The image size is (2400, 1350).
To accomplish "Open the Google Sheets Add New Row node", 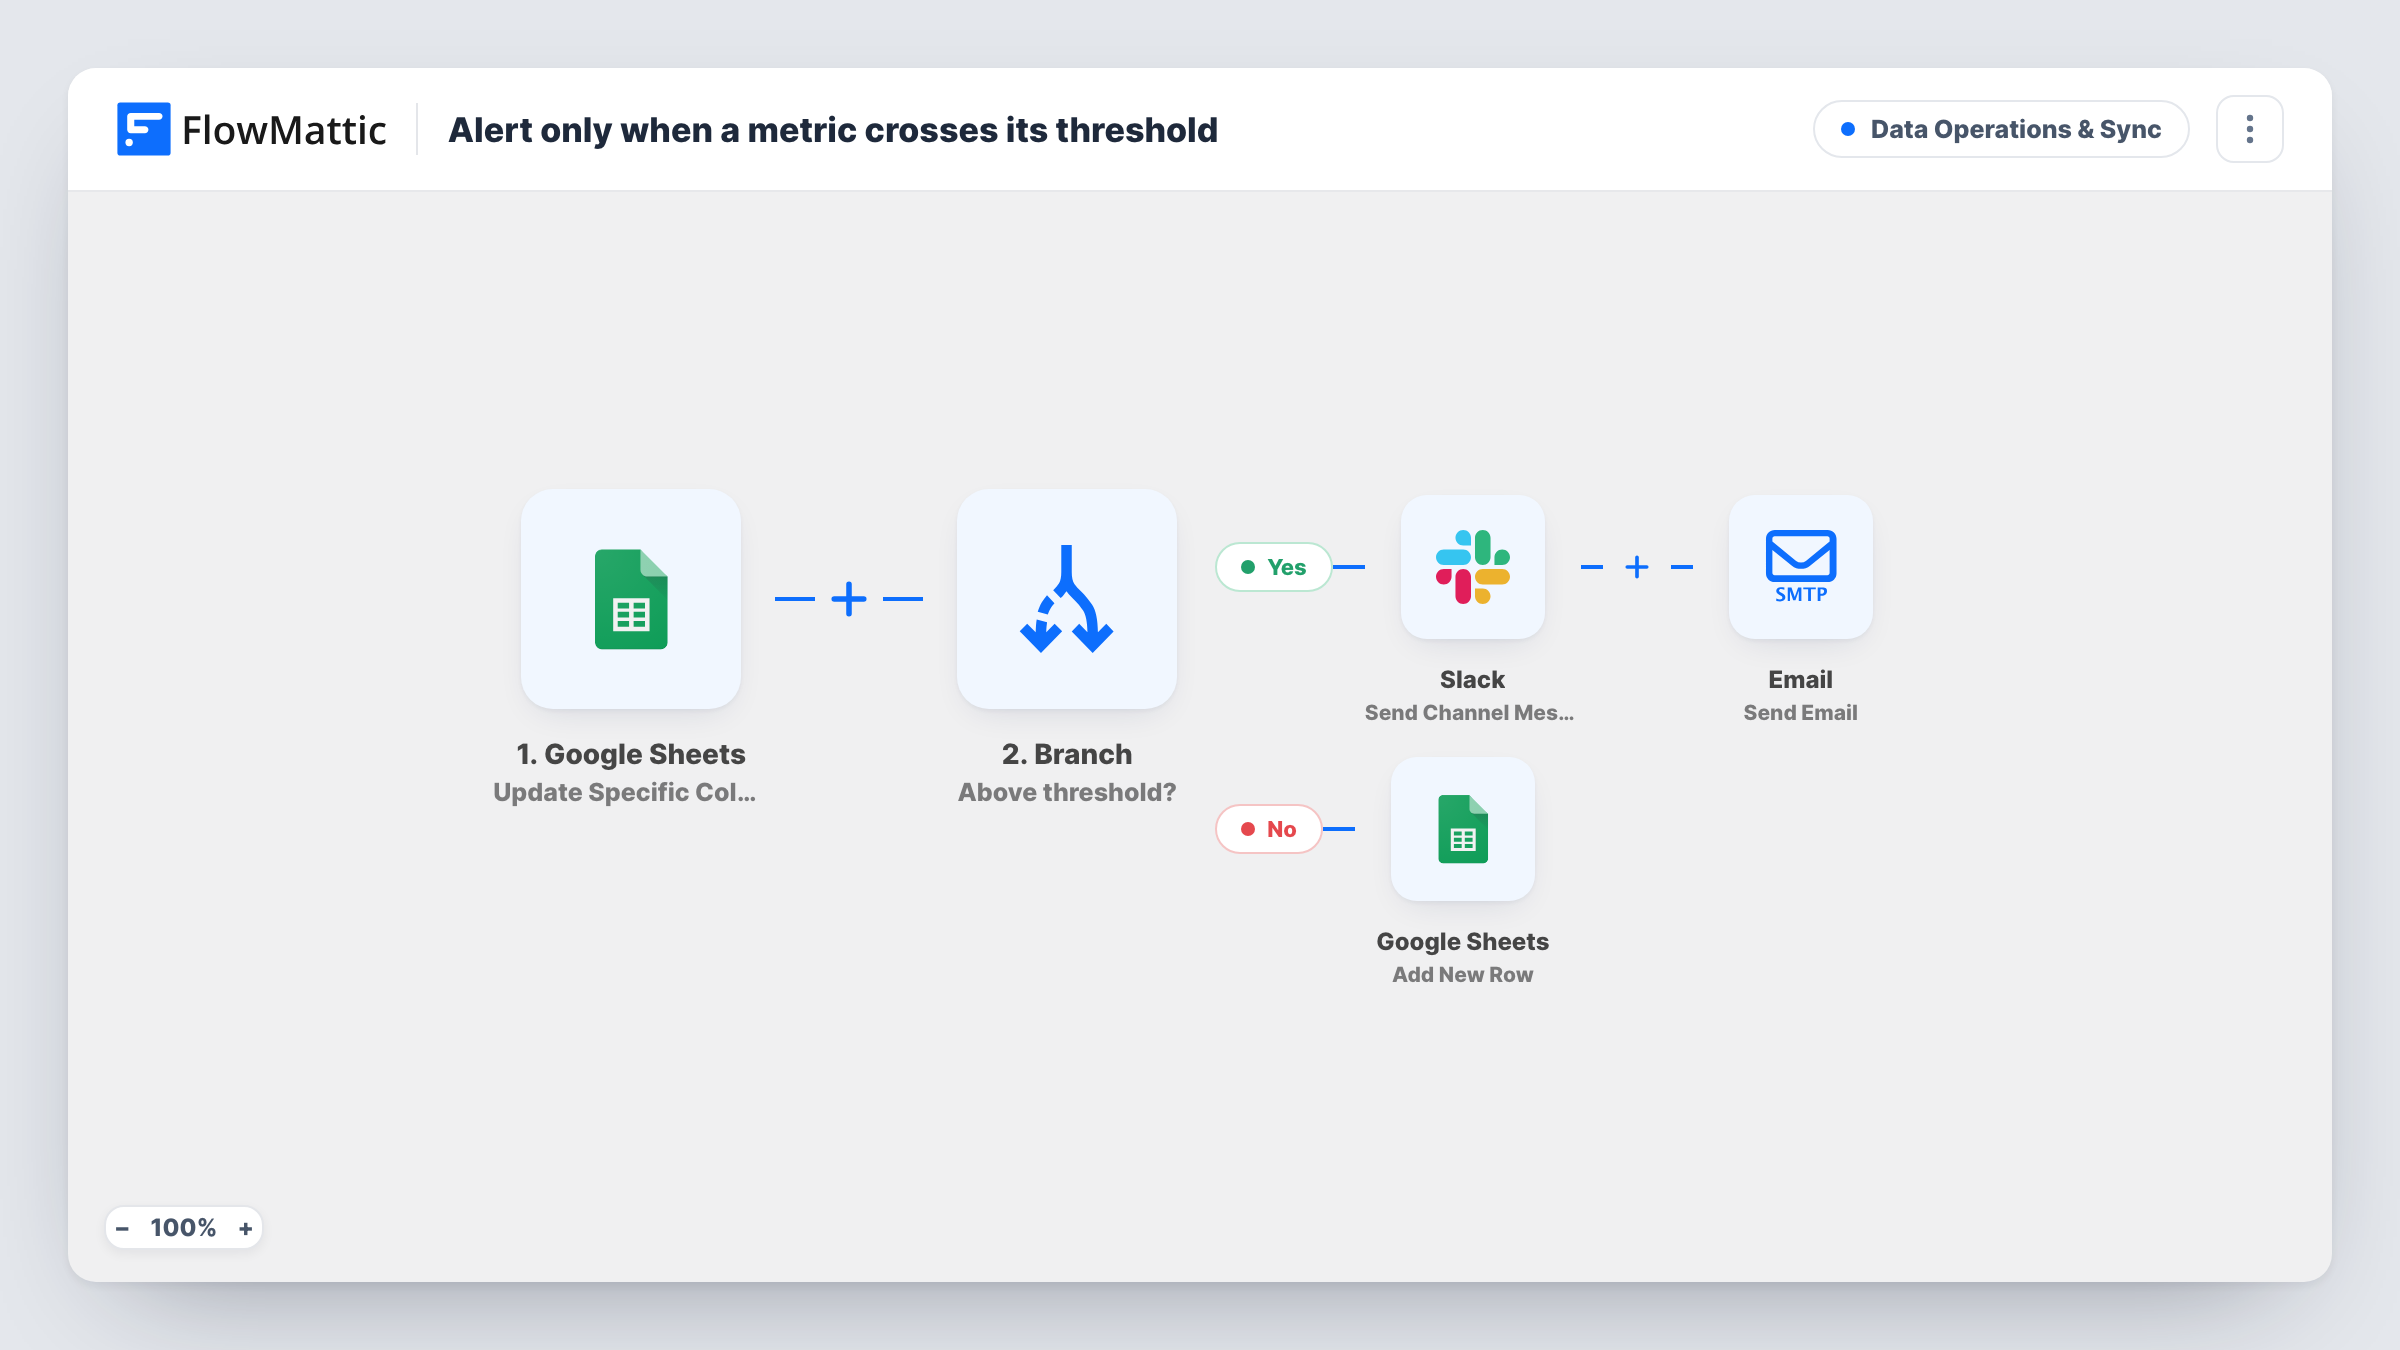I will [x=1463, y=829].
